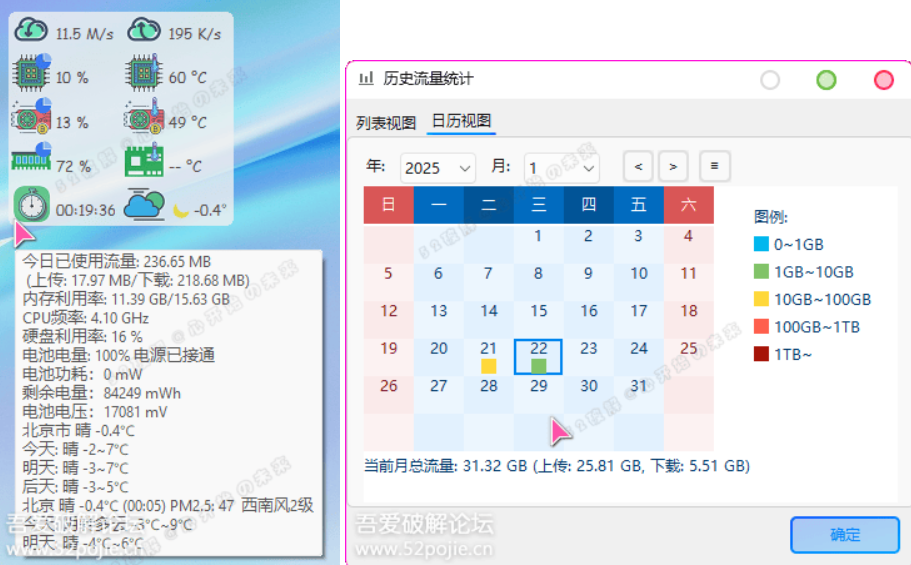911x565 pixels.
Task: Click the 49 °C GPU temperature value
Action: click(x=187, y=122)
